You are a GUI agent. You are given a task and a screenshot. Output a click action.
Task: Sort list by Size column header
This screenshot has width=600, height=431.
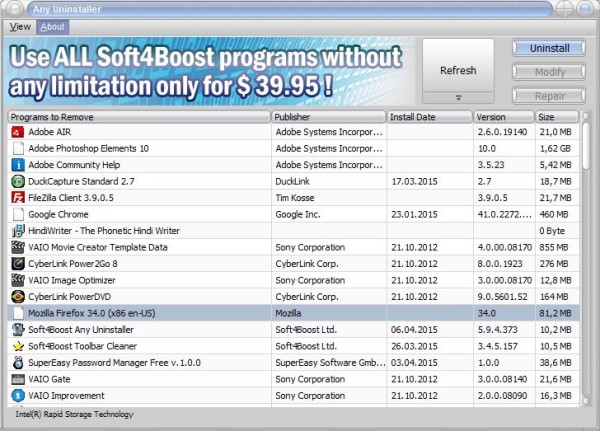pyautogui.click(x=557, y=117)
